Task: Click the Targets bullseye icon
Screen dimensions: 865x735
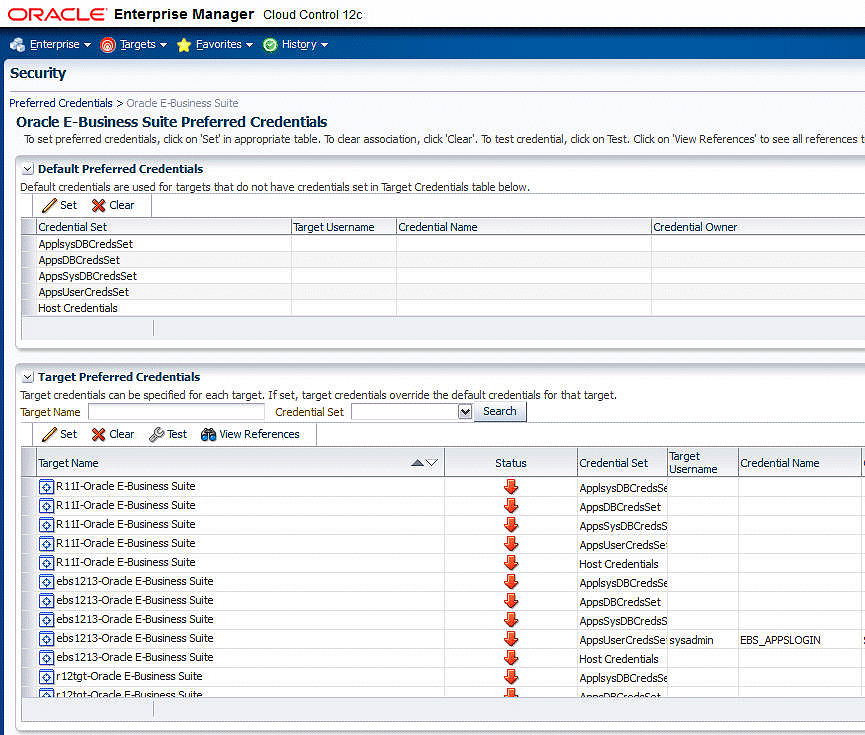Action: [108, 45]
